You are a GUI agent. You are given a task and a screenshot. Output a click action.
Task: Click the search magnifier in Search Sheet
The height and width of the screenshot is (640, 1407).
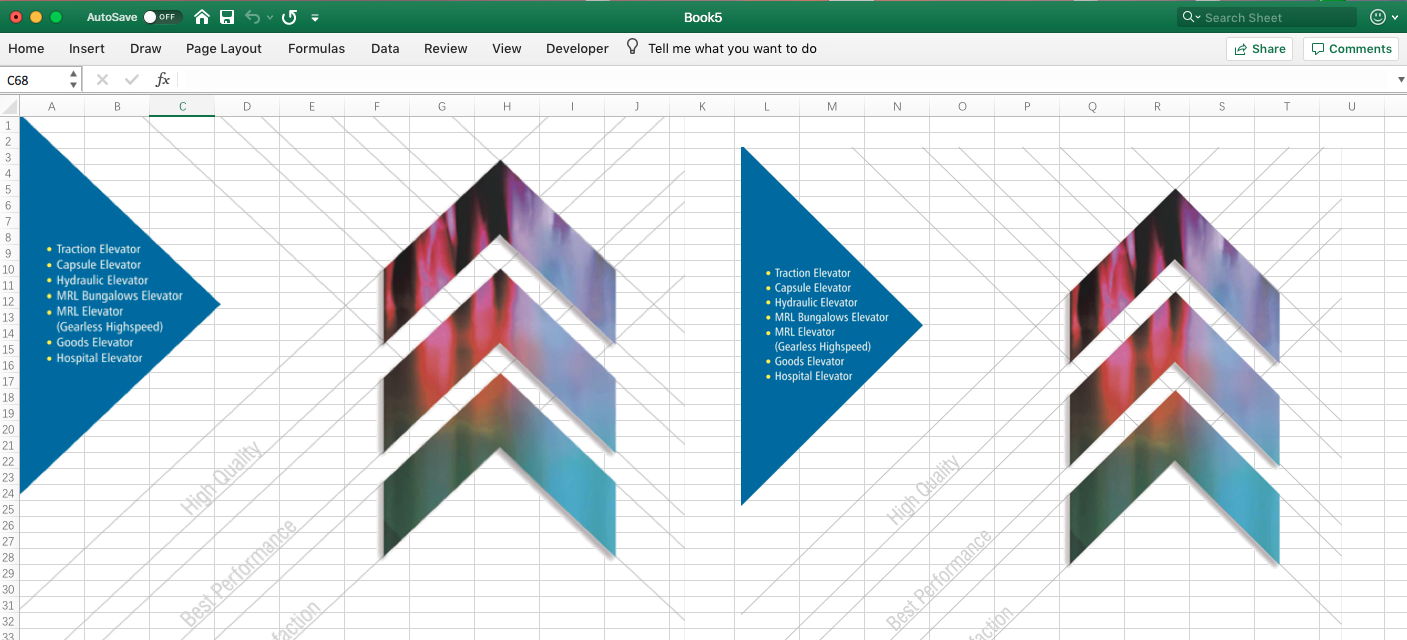(1187, 16)
